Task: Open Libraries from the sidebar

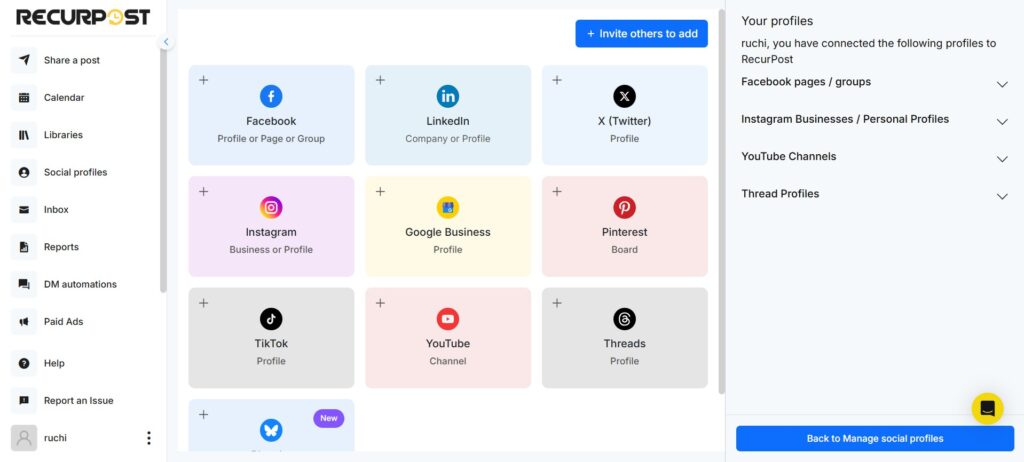Action: 63,135
